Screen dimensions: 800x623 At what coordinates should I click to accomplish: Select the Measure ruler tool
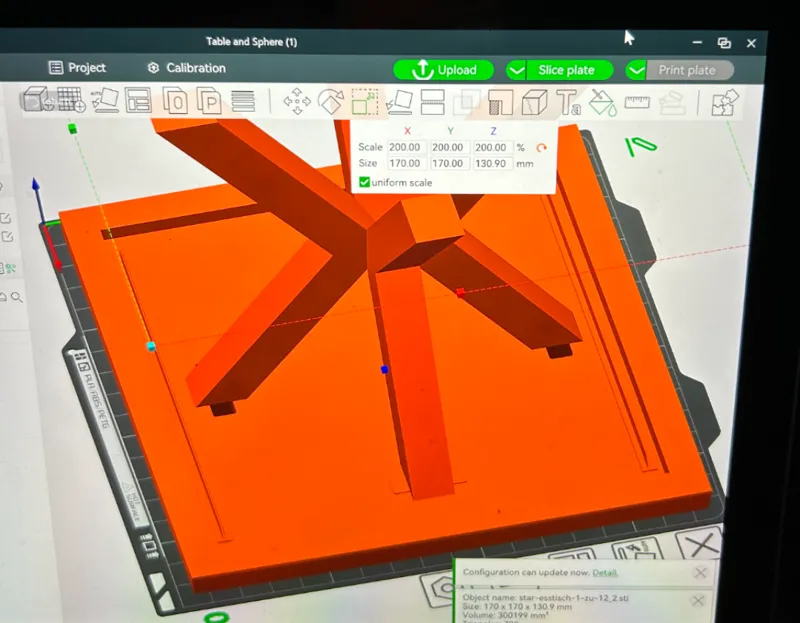(x=637, y=103)
